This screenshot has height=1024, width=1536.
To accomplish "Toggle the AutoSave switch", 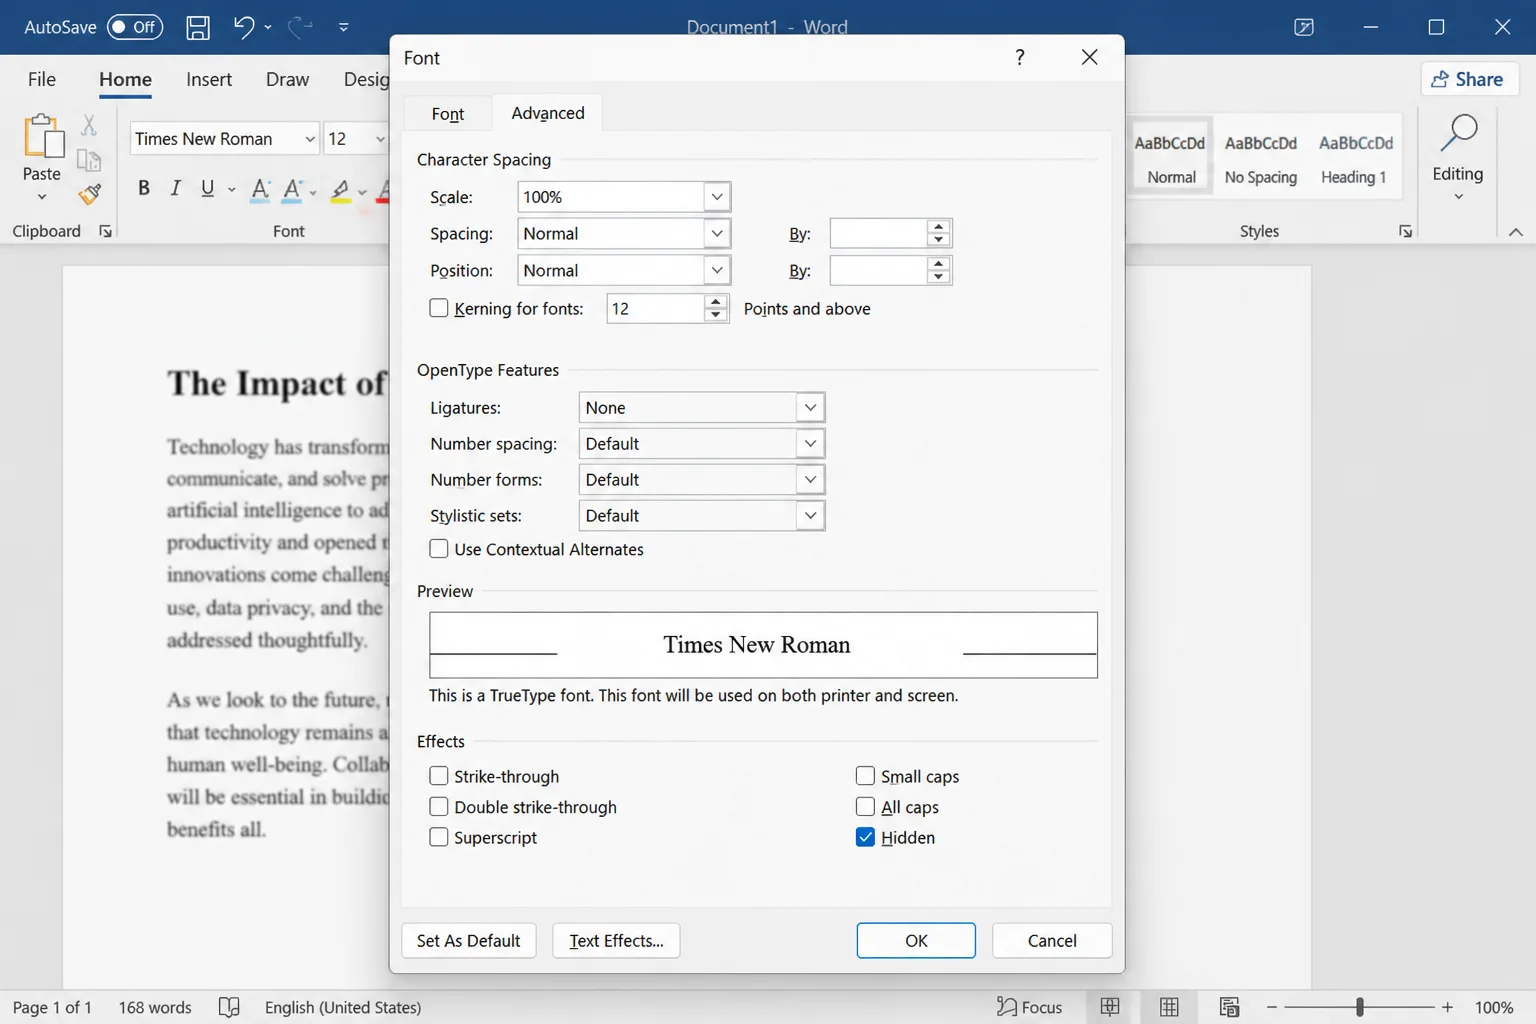I will [135, 27].
